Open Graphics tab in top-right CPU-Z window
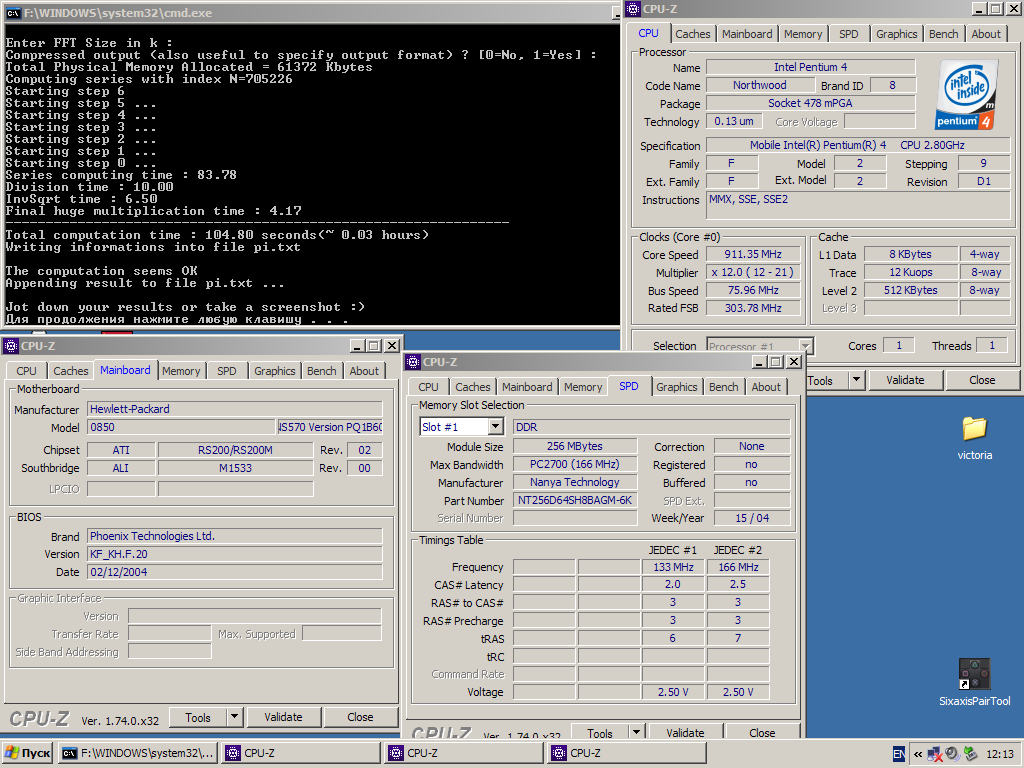 pos(896,34)
